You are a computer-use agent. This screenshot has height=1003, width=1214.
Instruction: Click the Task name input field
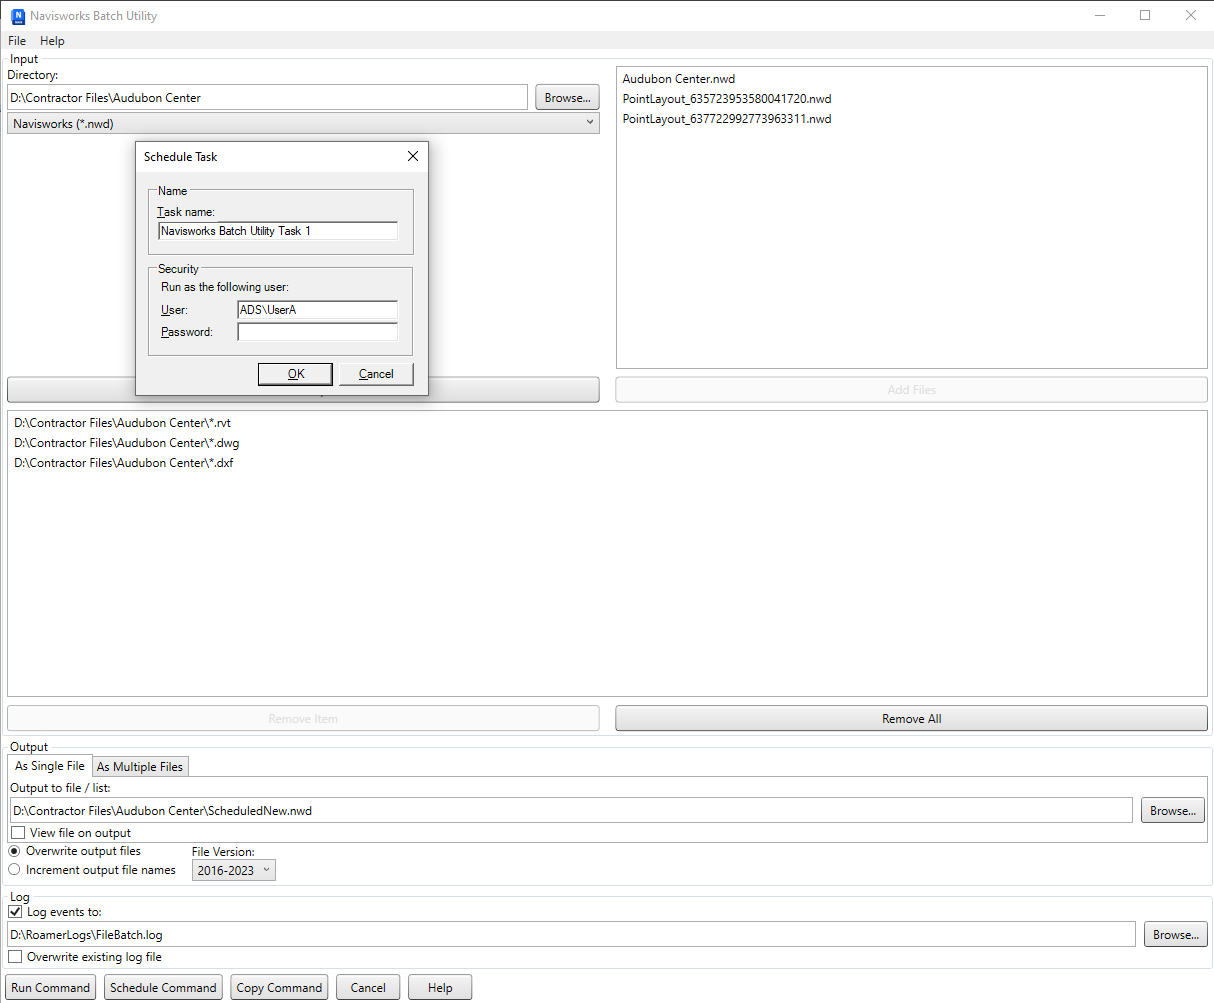click(x=278, y=230)
